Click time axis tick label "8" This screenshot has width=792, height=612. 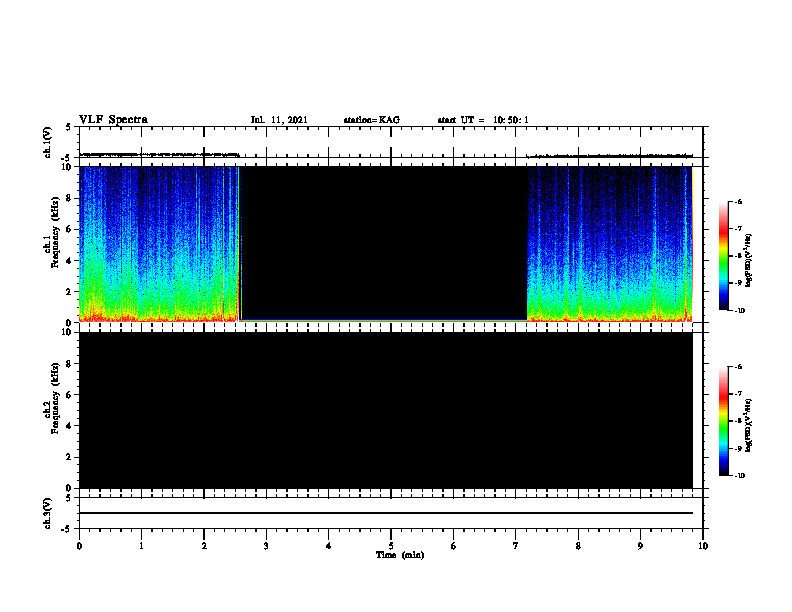[578, 546]
